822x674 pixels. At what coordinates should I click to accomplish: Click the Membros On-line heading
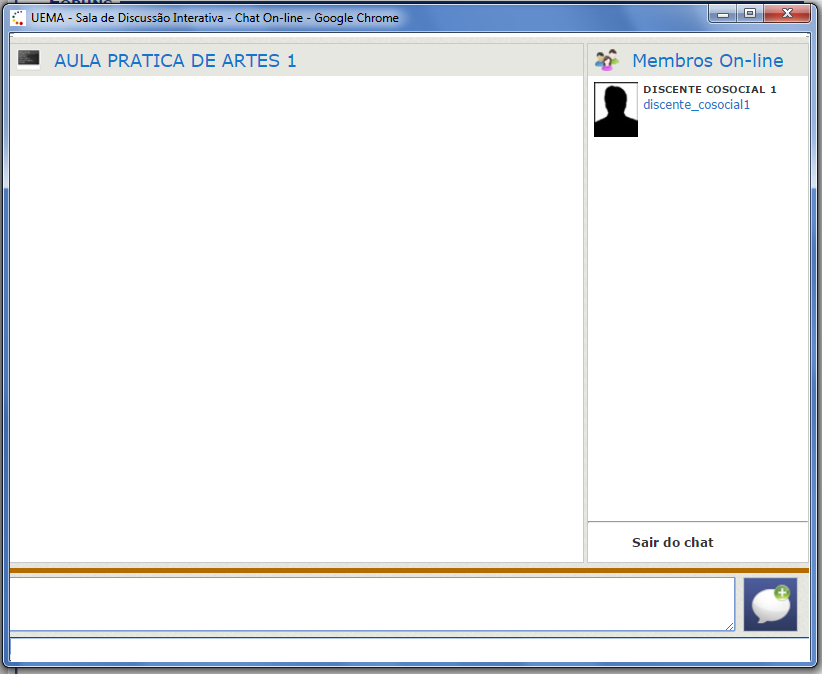click(x=708, y=60)
